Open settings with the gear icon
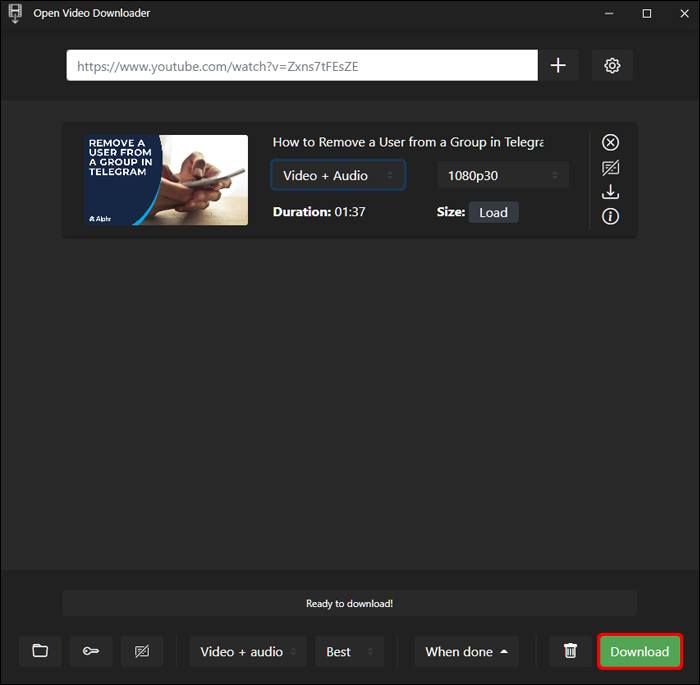Screen dimensions: 700x685 tap(612, 65)
